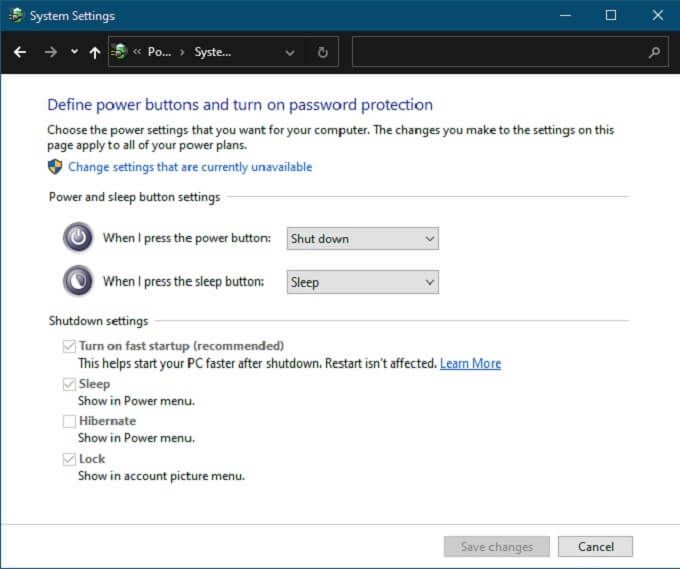This screenshot has width=680, height=569.
Task: Toggle the Lock checkbox
Action: pos(69,459)
